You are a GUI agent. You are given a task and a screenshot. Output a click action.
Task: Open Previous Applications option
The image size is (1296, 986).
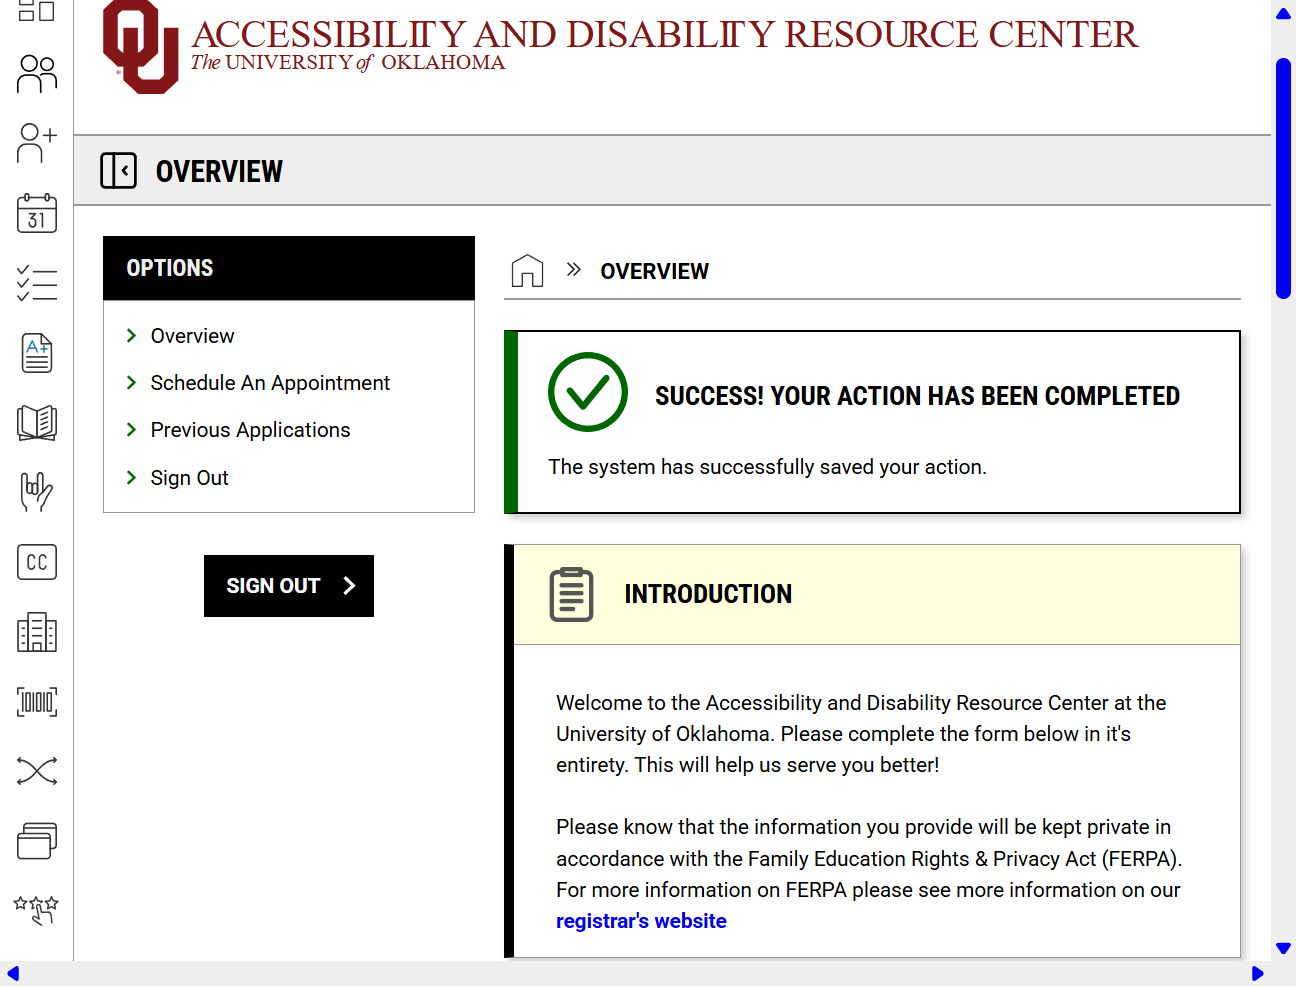tap(250, 430)
